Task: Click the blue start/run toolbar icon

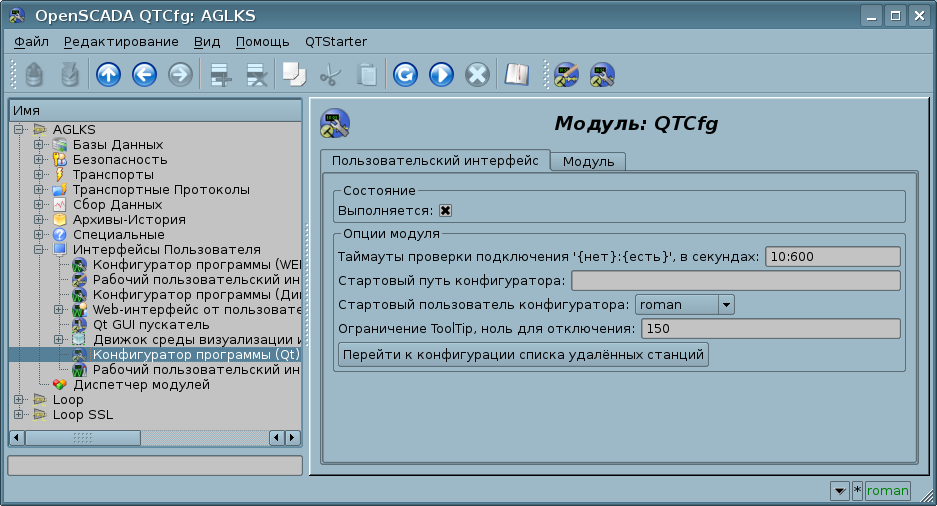Action: point(441,74)
